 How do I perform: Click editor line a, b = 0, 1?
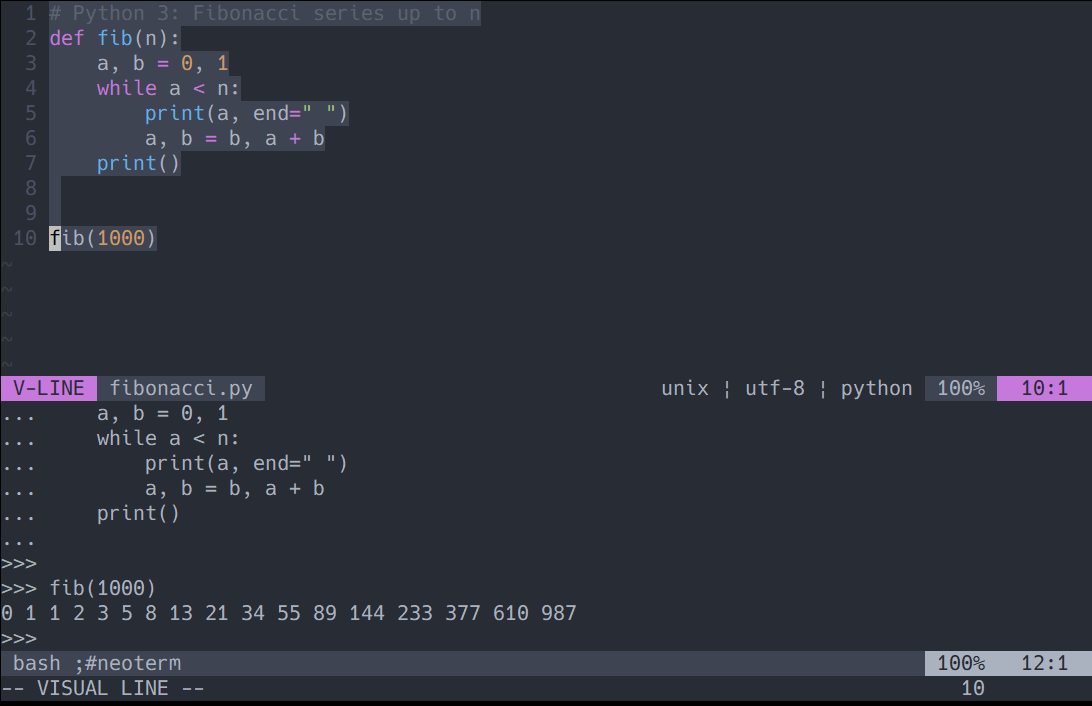[x=162, y=63]
